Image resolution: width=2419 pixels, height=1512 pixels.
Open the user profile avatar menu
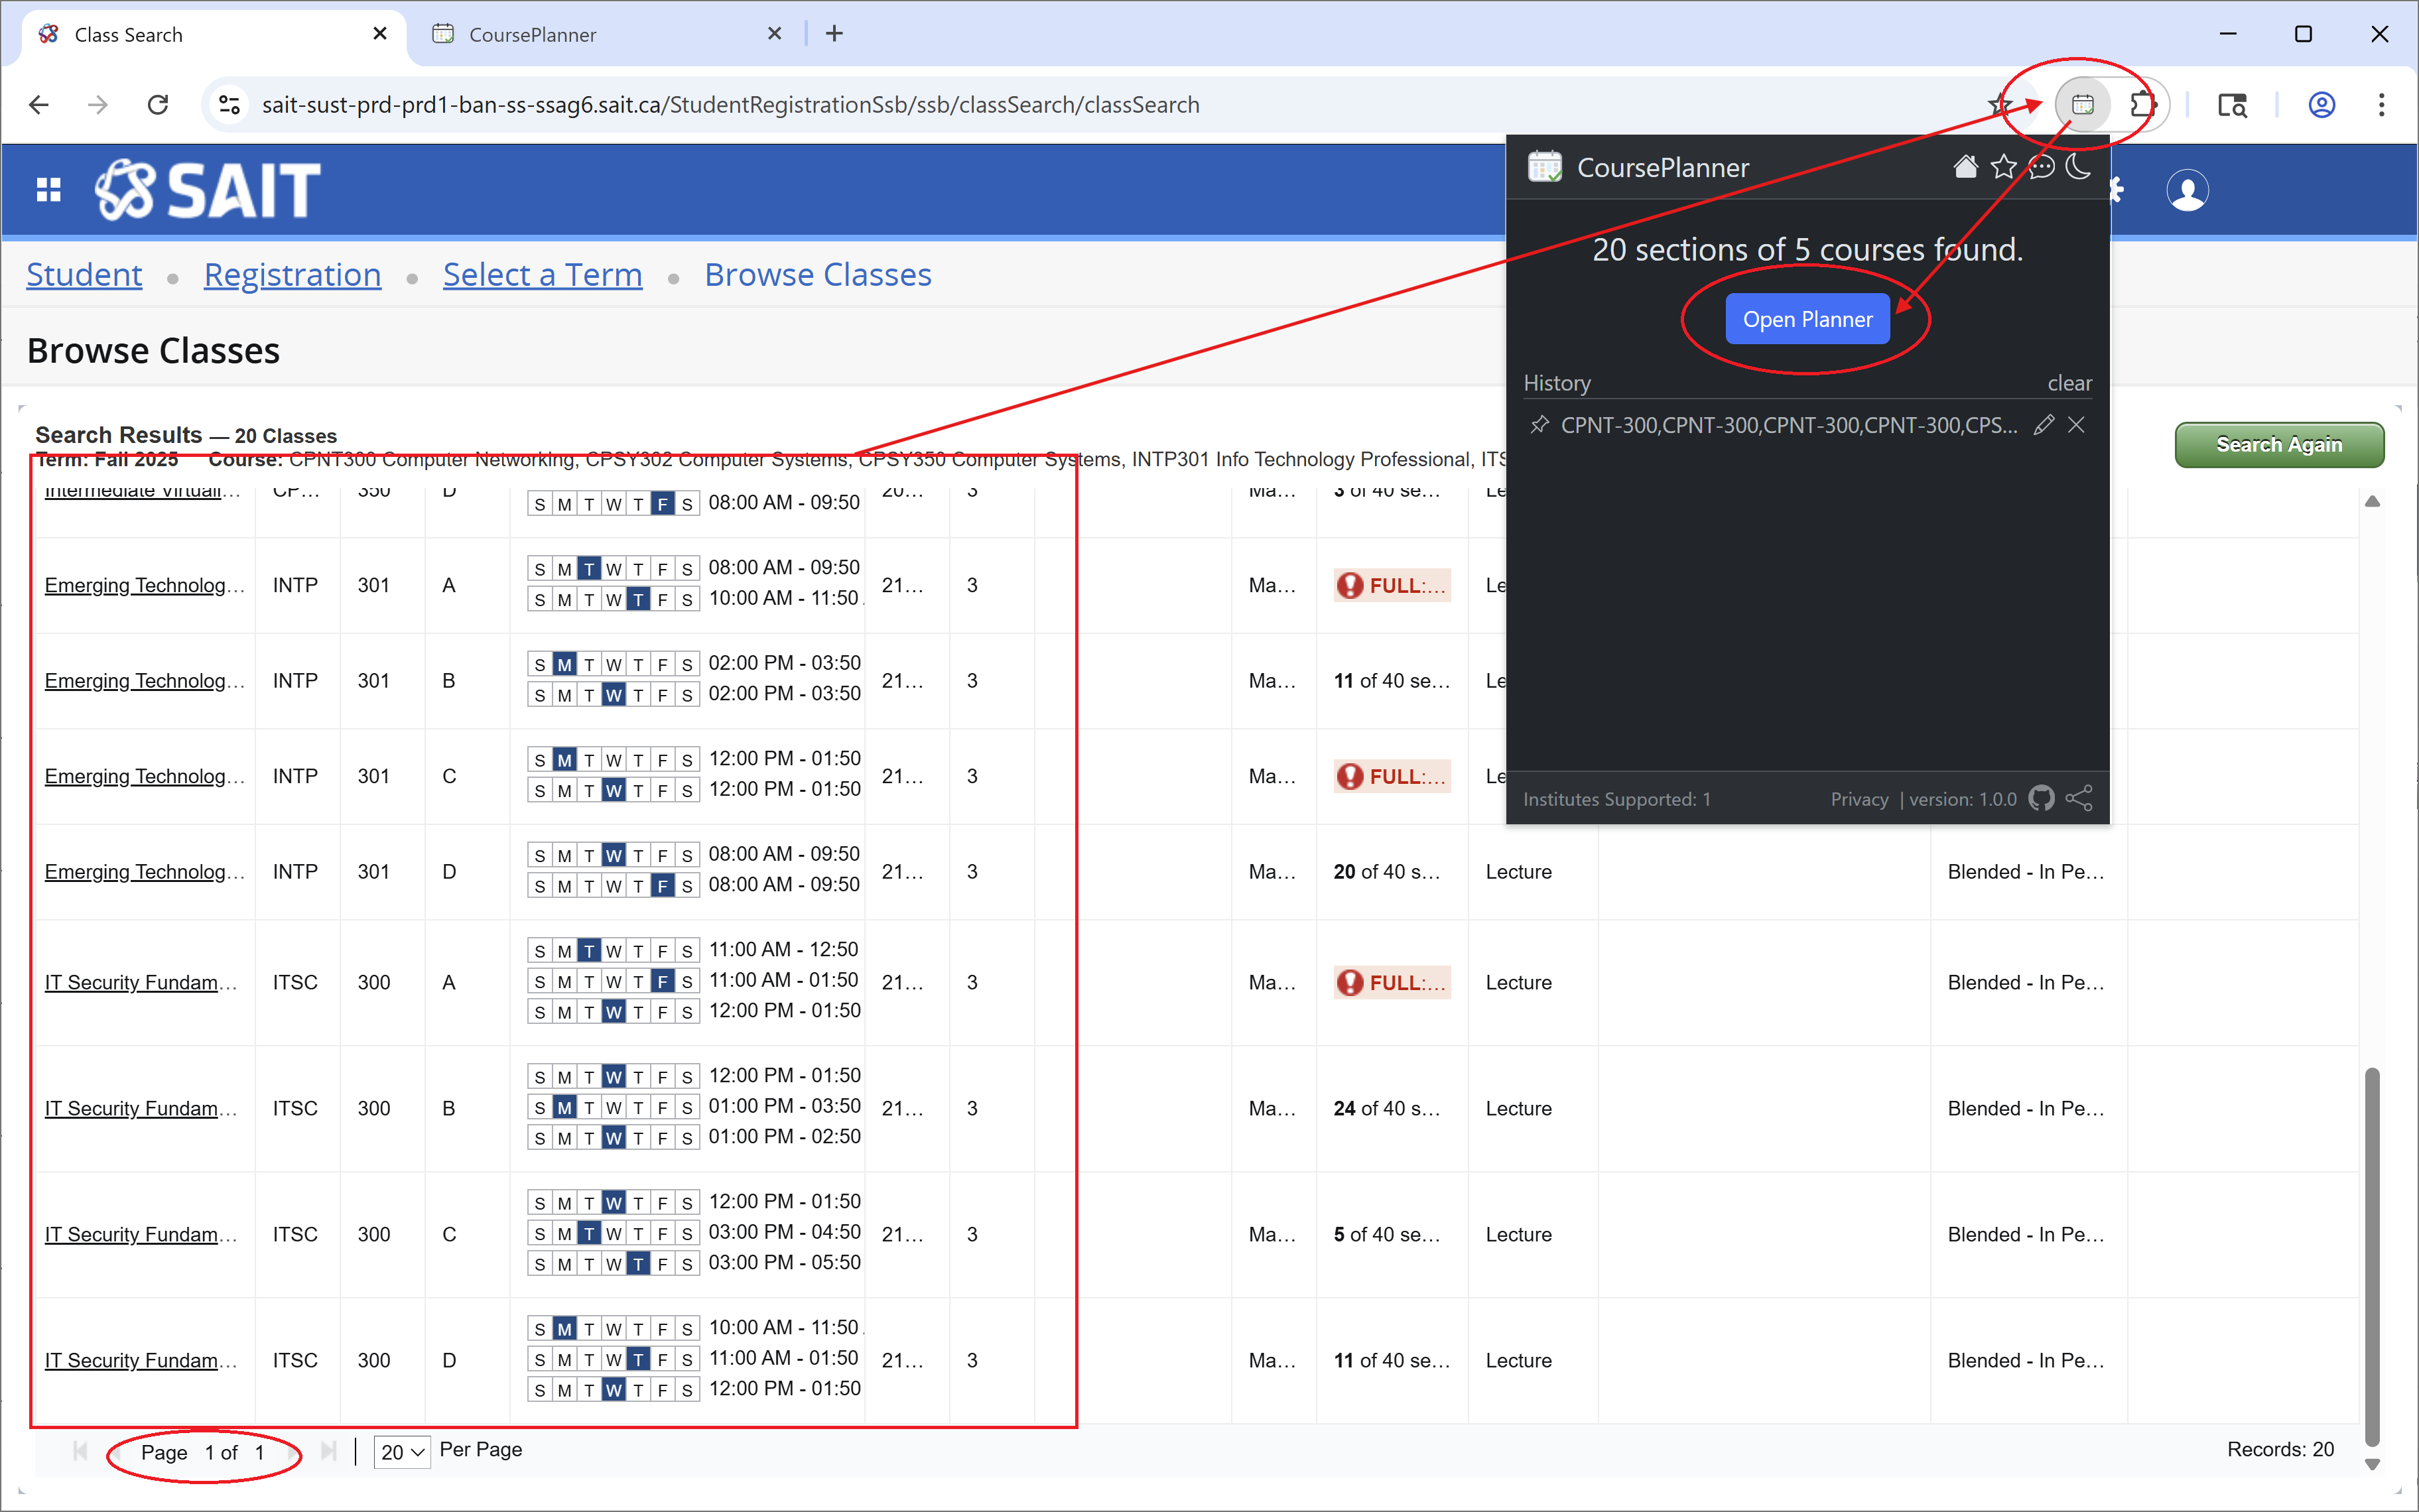(2187, 191)
